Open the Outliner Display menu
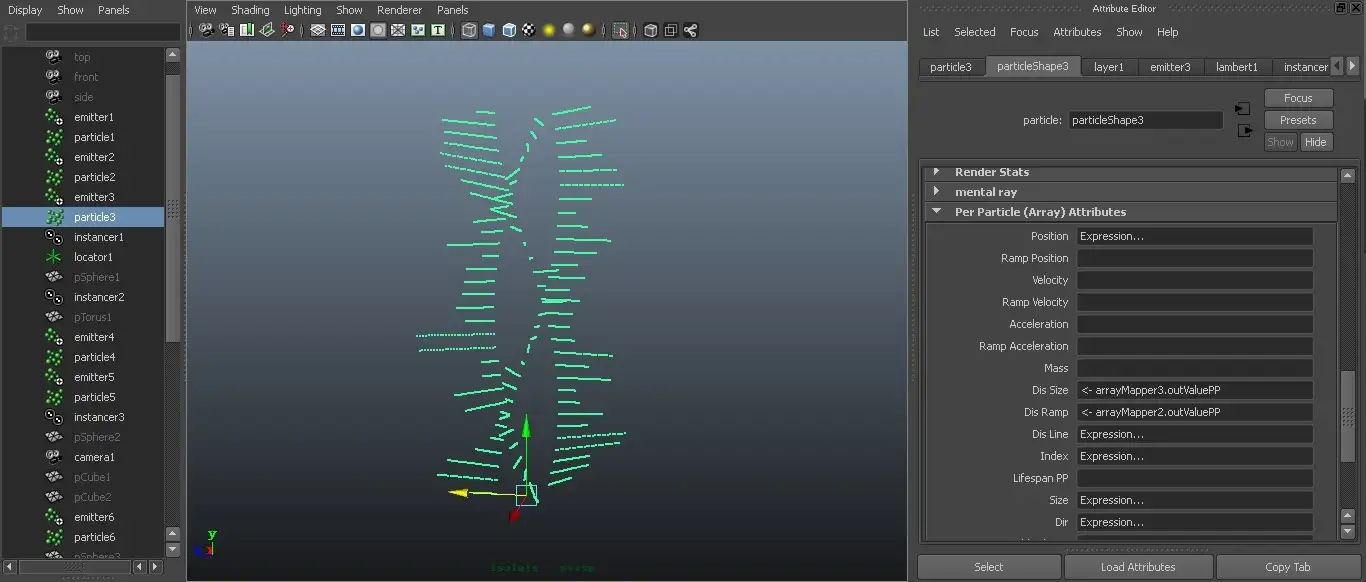Screen dimensions: 1366x582 (25, 10)
